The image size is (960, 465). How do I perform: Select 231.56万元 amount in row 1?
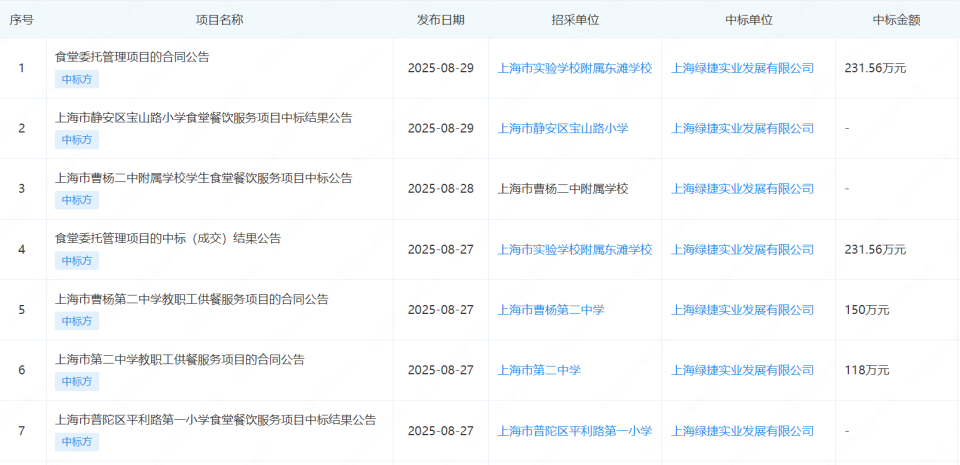pyautogui.click(x=876, y=68)
